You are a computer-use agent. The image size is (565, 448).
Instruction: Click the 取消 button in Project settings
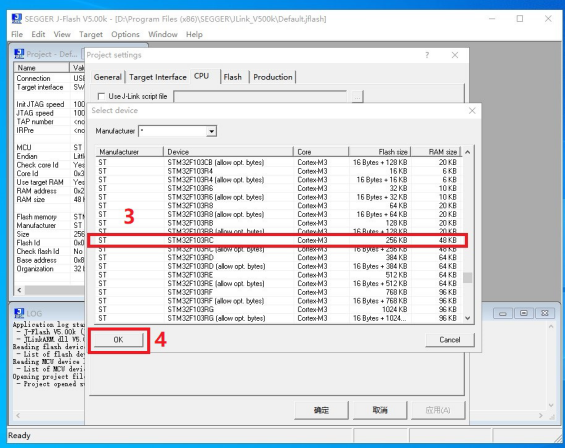[x=380, y=410]
